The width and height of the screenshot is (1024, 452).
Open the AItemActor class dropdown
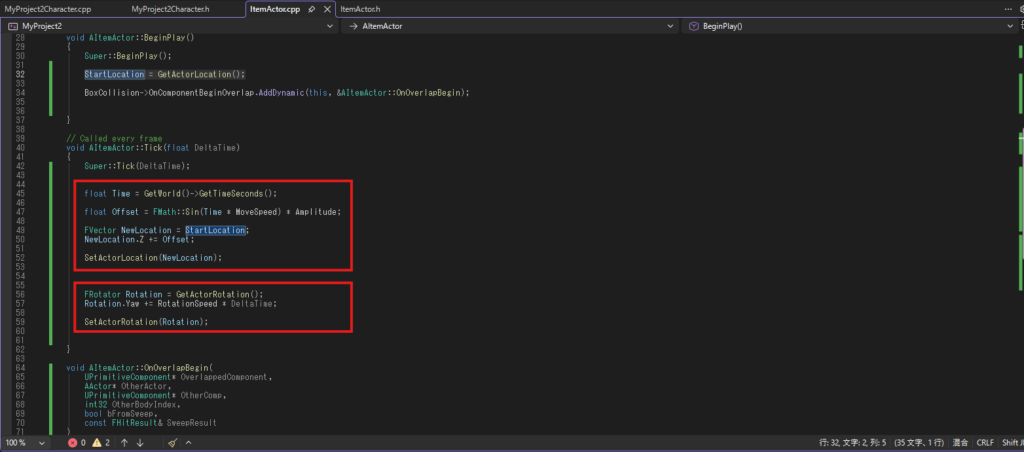click(510, 26)
